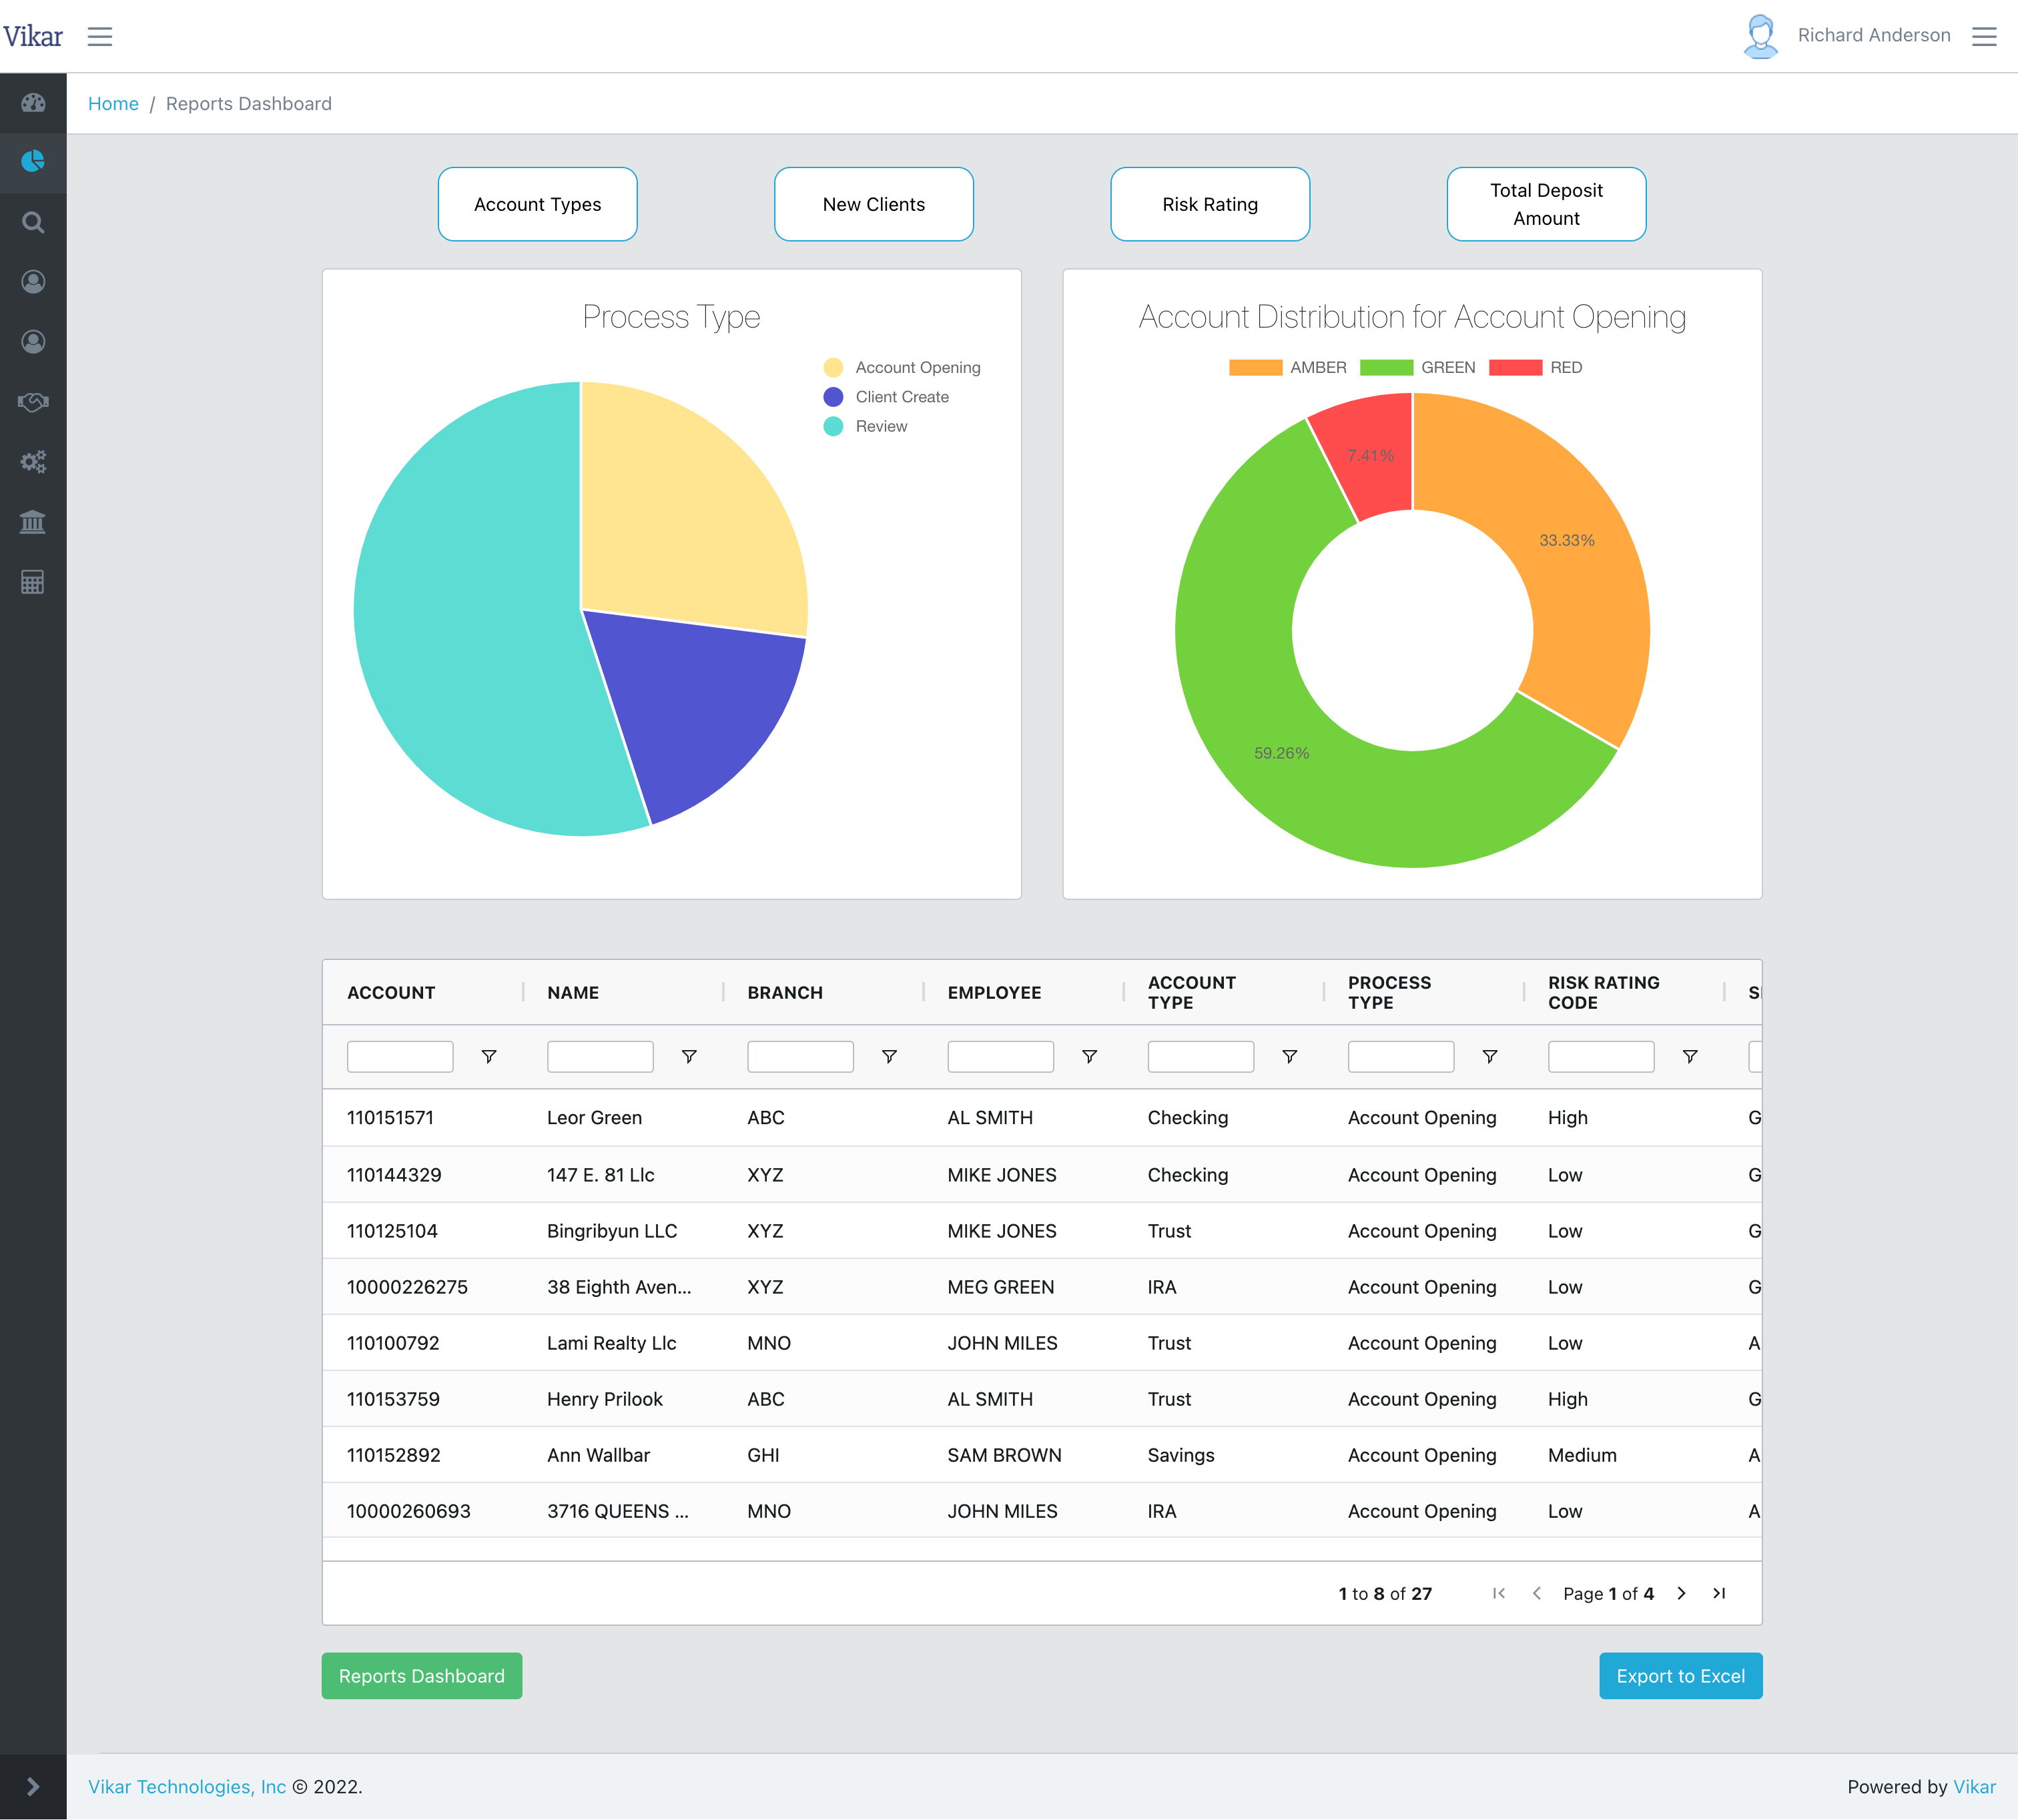Viewport: 2018px width, 1820px height.
Task: Toggle the hamburger menu next to Vikar logo
Action: click(x=100, y=37)
